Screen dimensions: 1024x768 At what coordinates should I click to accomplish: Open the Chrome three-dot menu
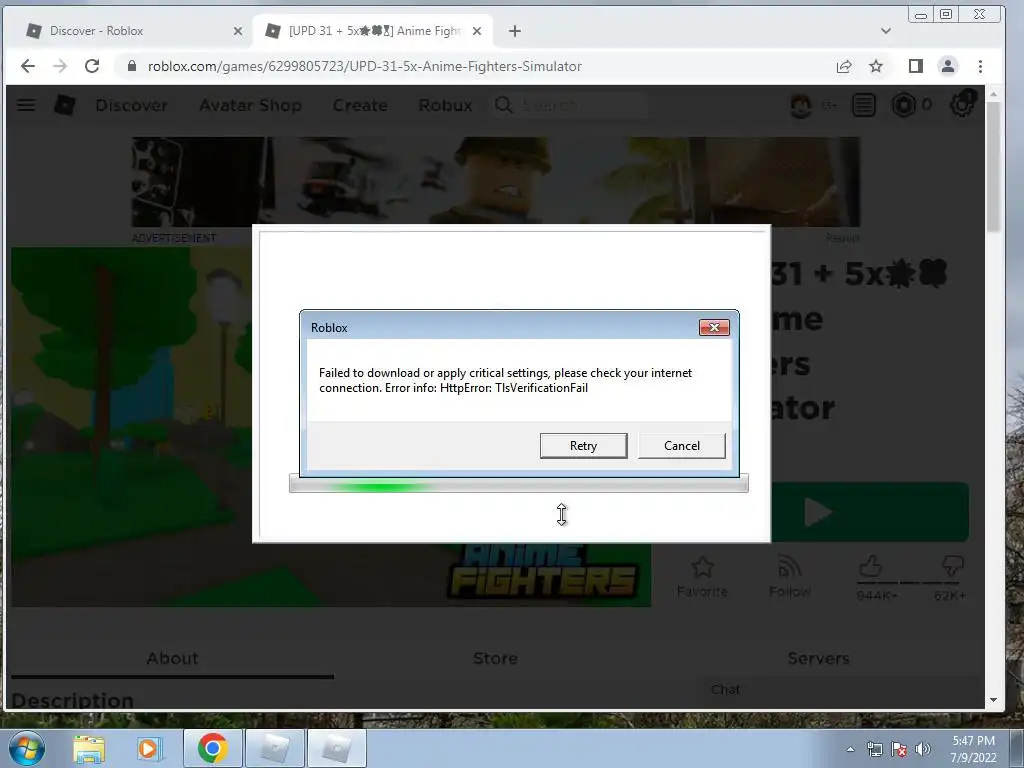click(980, 66)
